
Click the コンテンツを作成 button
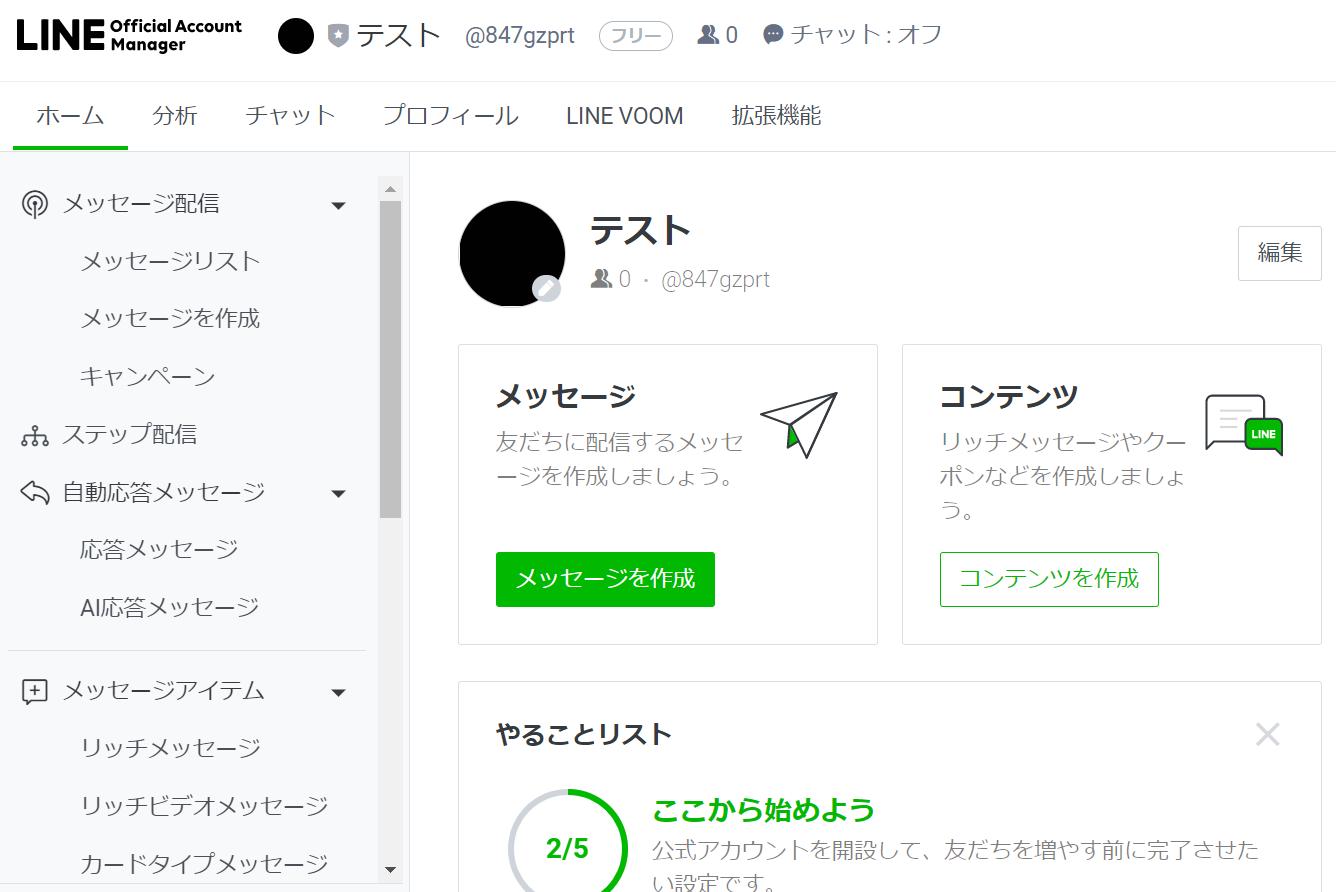[1049, 579]
